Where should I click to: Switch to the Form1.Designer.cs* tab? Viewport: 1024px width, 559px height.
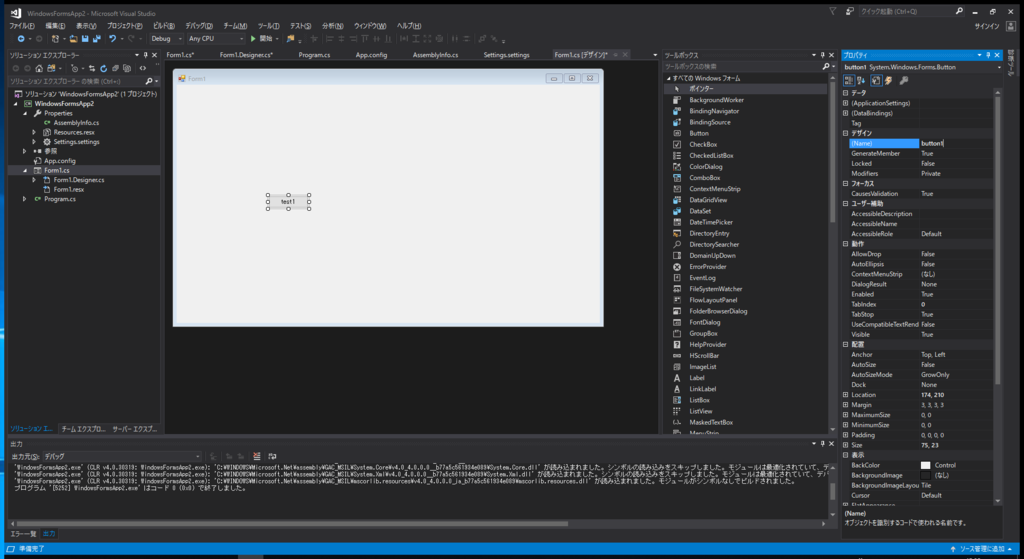tap(246, 55)
